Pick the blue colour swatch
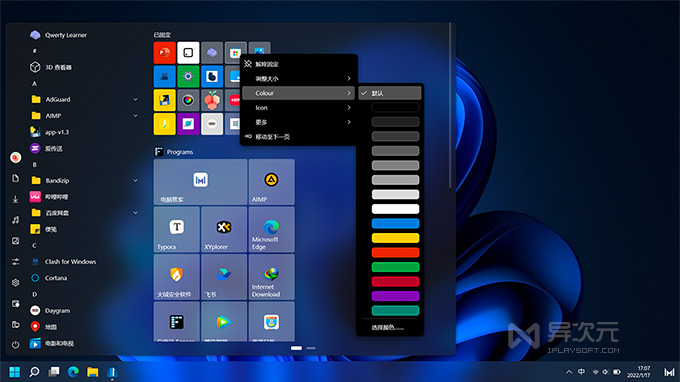This screenshot has height=382, width=680. (396, 223)
